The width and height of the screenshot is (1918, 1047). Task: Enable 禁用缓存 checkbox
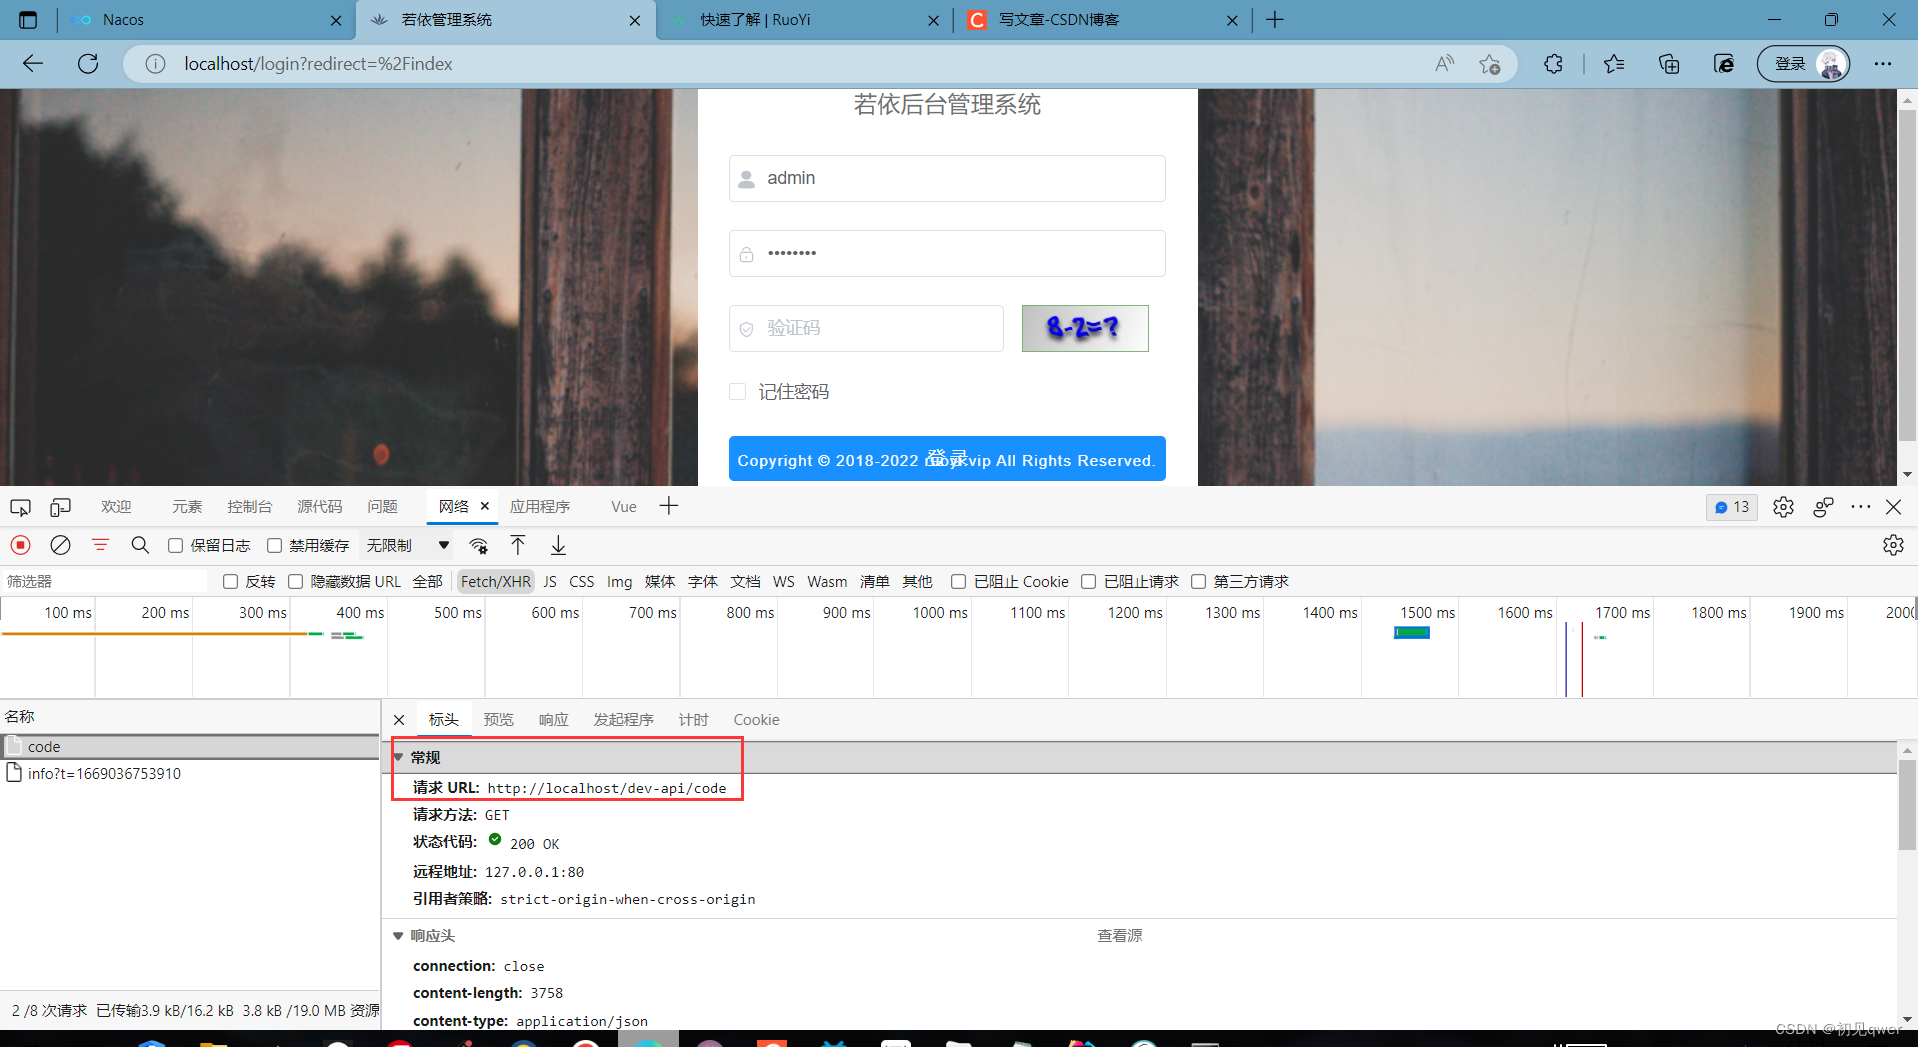click(274, 545)
